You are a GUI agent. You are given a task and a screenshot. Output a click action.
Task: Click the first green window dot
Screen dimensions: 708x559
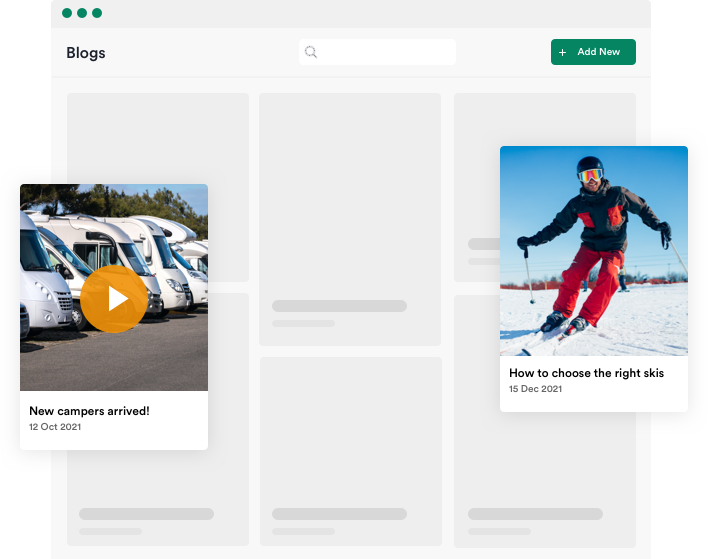(x=67, y=13)
